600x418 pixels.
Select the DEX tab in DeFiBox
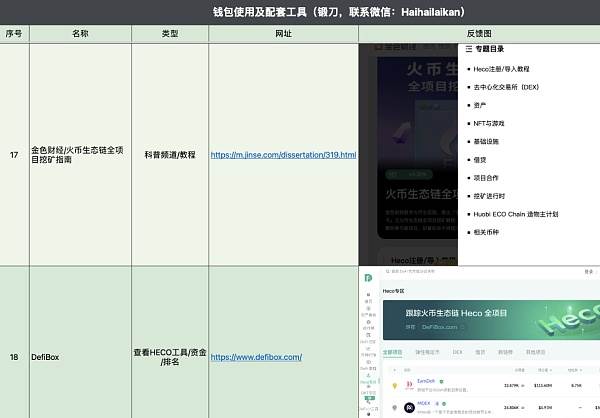click(x=457, y=352)
